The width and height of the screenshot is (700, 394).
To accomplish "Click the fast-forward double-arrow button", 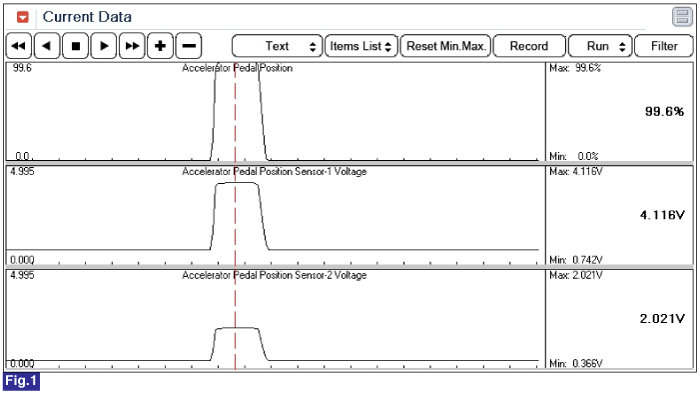I will point(132,46).
